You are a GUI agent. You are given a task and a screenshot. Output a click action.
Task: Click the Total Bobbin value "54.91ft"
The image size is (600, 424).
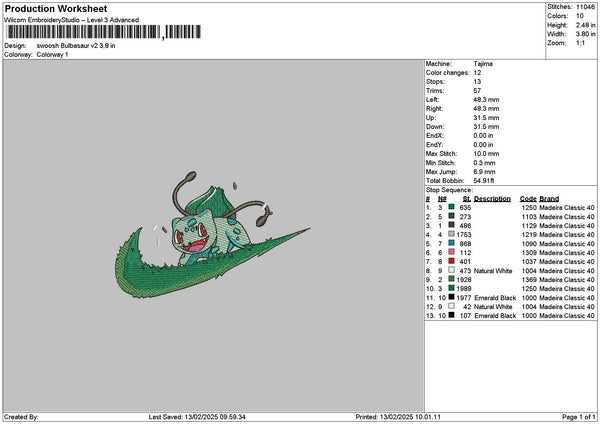484,181
